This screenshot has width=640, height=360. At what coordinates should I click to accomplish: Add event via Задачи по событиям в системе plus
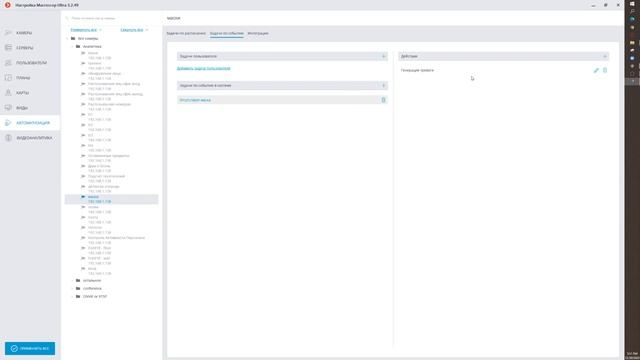pos(383,86)
